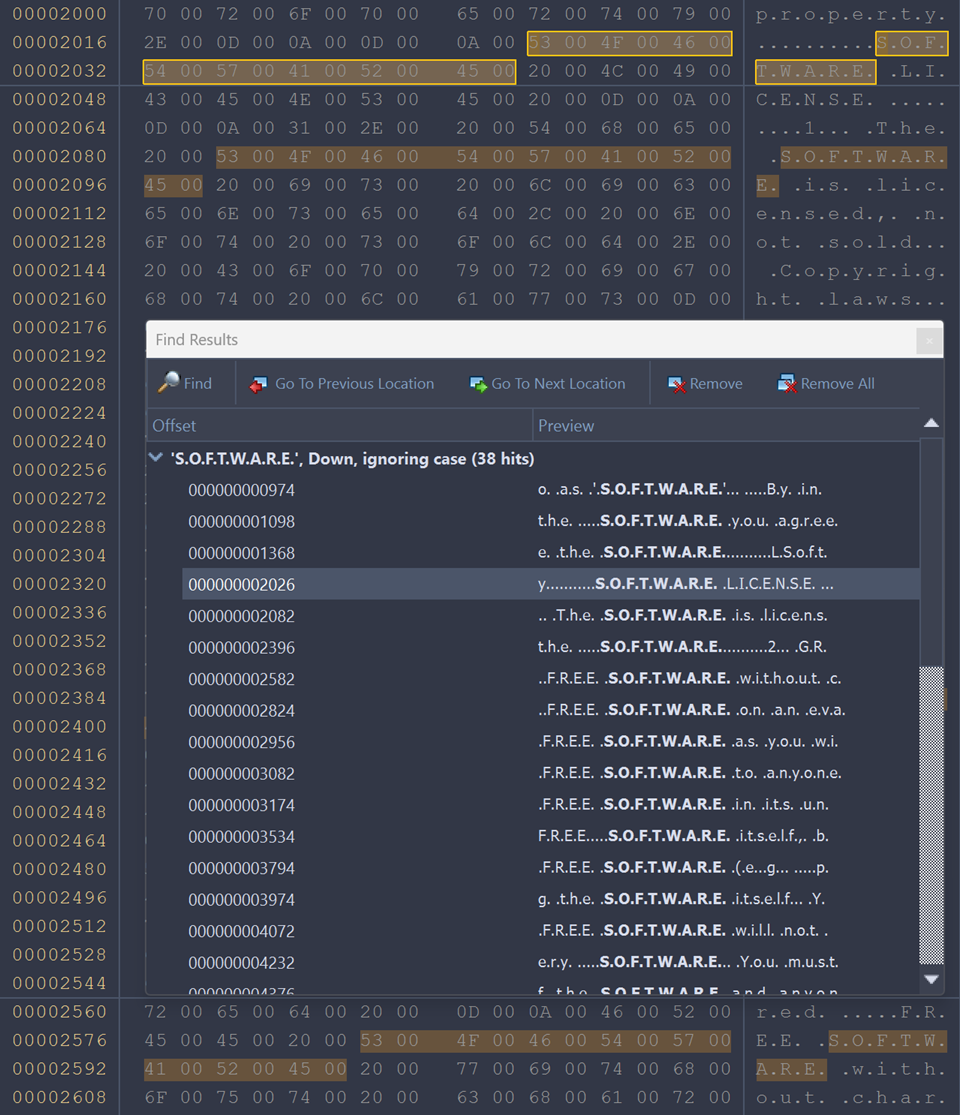The height and width of the screenshot is (1115, 960).
Task: Select result at offset 000000000974
Action: click(241, 490)
